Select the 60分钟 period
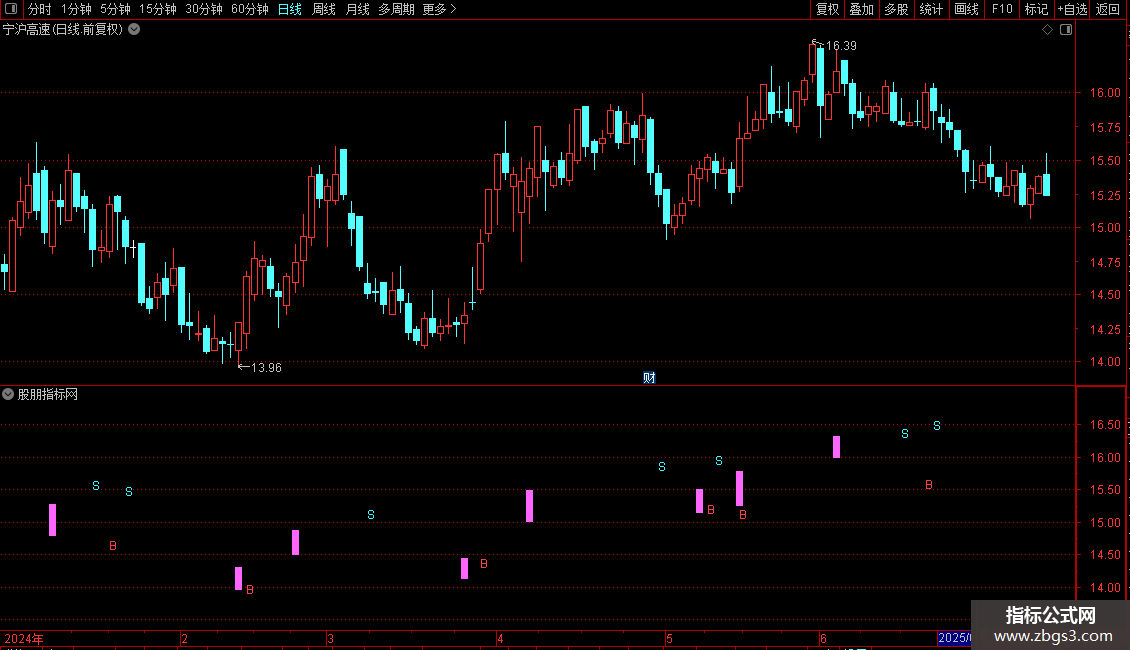The height and width of the screenshot is (650, 1130). click(249, 9)
